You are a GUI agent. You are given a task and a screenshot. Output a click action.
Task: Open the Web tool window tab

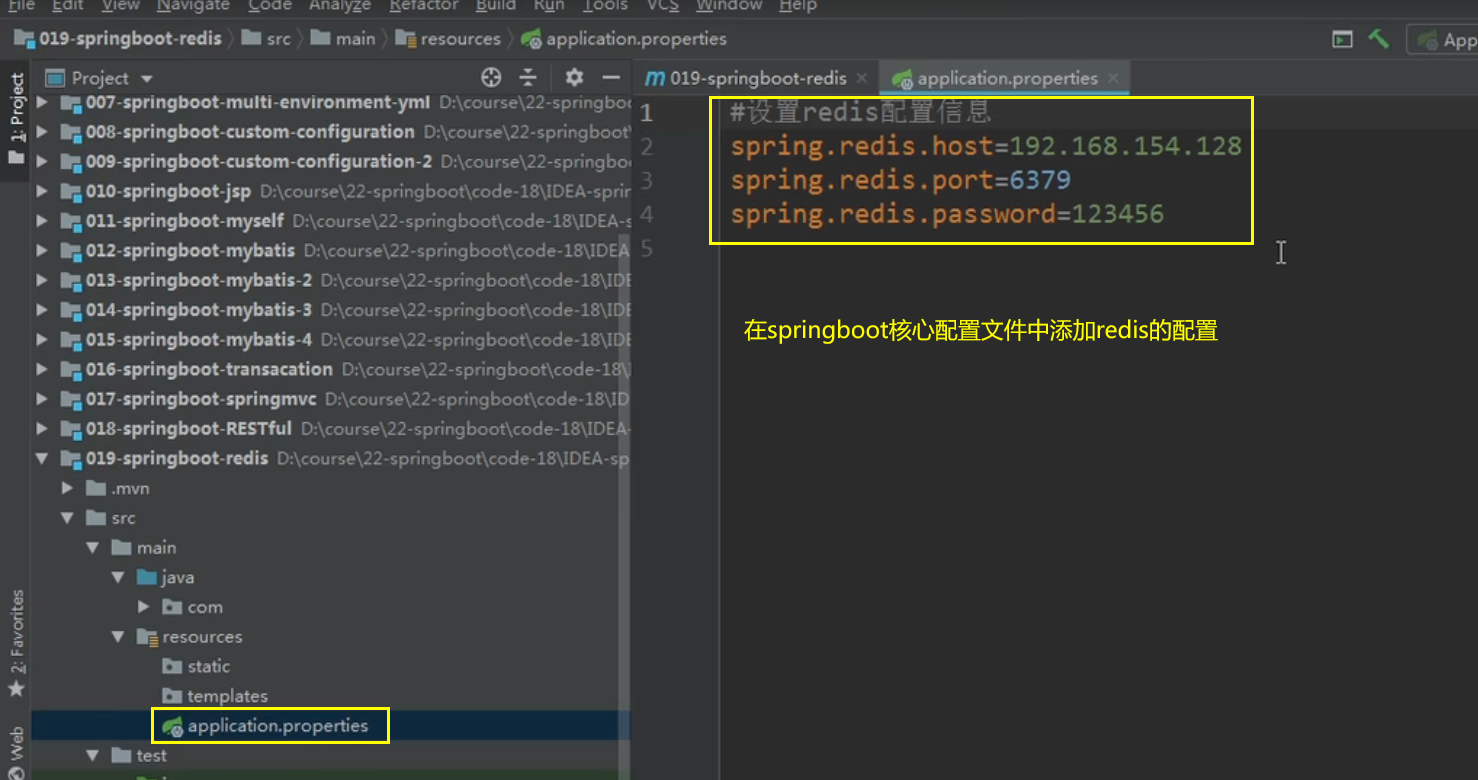[x=16, y=752]
